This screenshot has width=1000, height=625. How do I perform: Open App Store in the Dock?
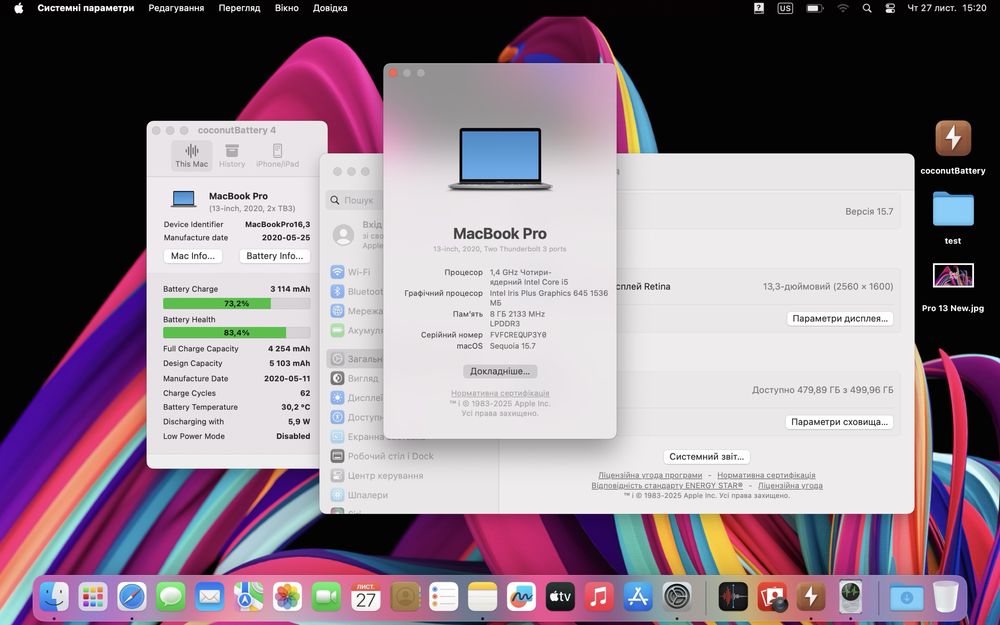[638, 598]
